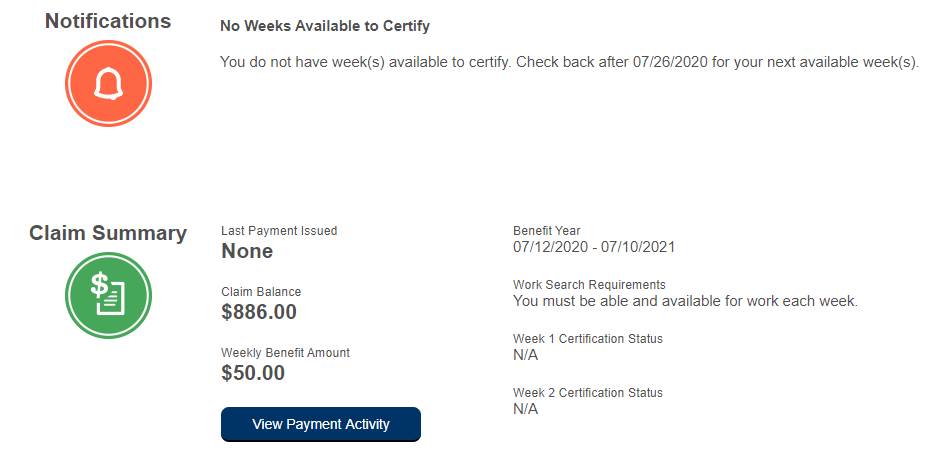
Task: Click the orange Notifications bell icon
Action: pyautogui.click(x=108, y=84)
